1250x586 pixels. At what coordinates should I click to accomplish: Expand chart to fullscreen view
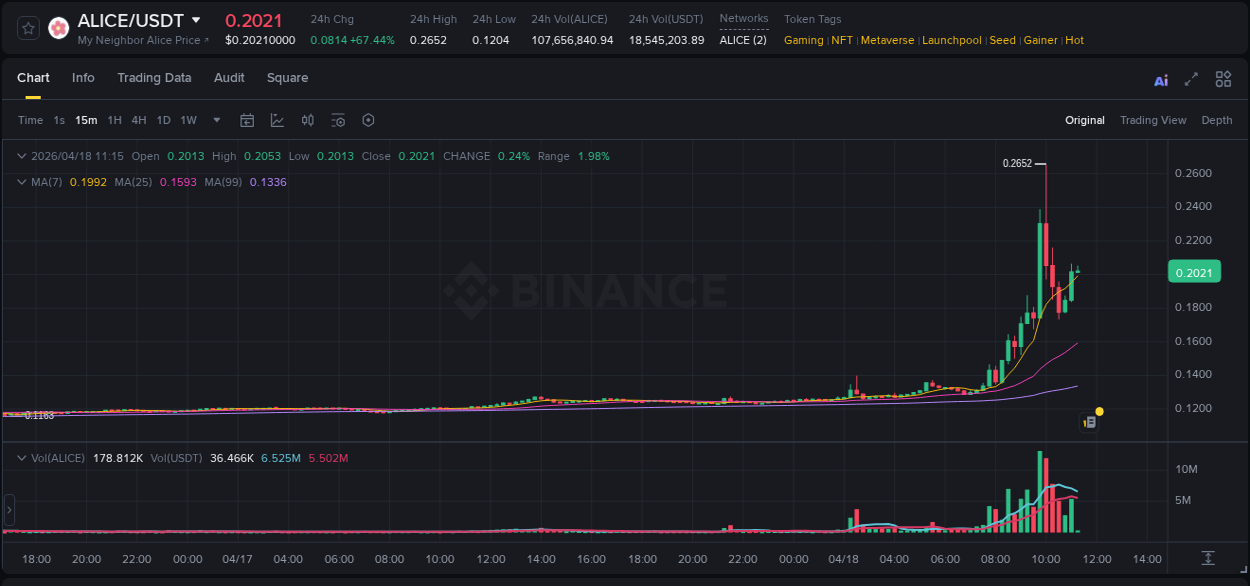(x=1192, y=78)
